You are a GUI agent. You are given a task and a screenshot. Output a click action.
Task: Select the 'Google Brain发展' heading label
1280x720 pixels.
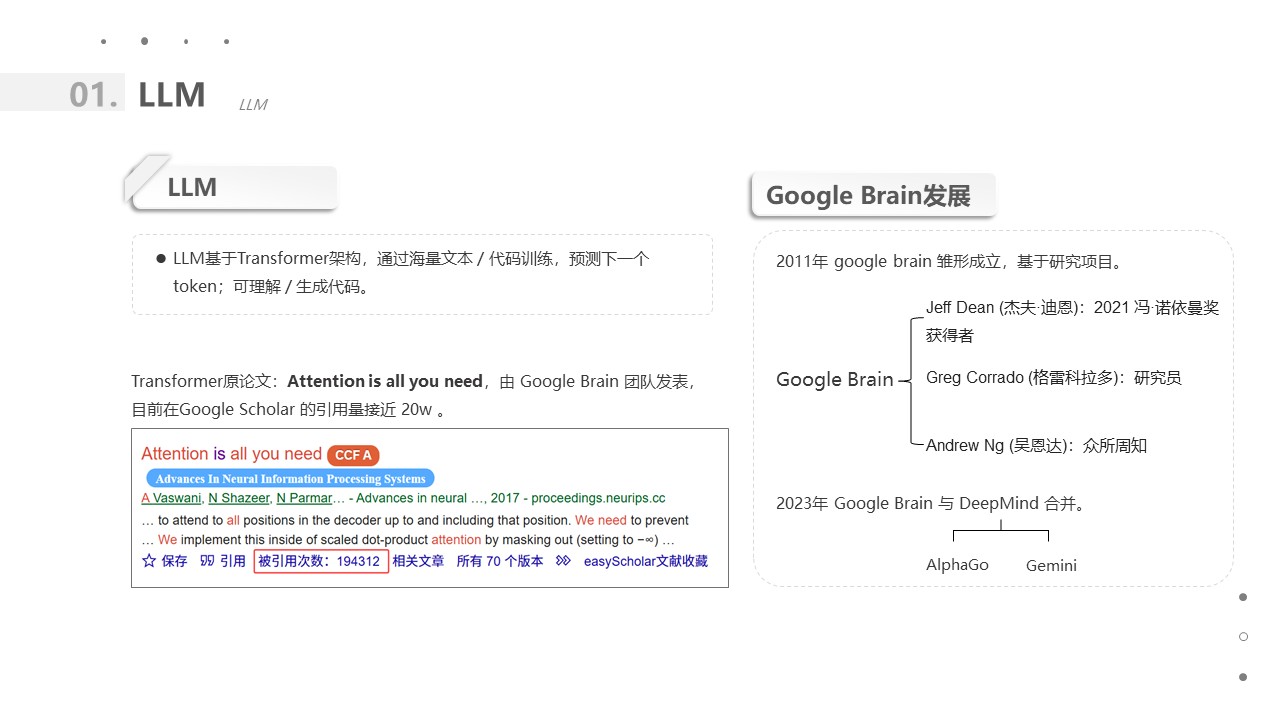coord(868,195)
